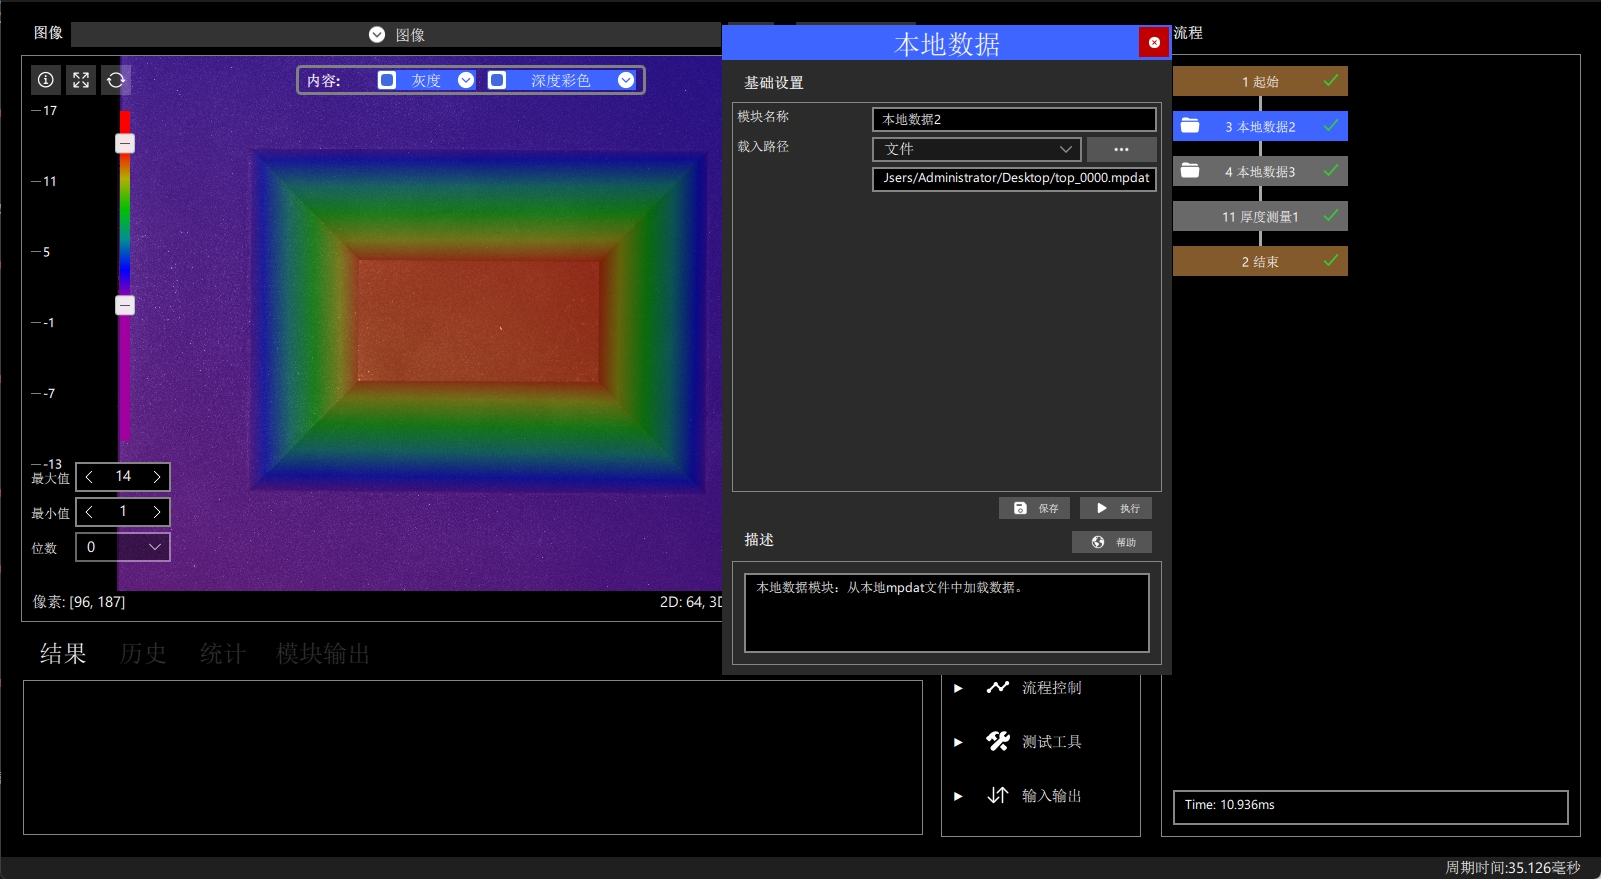The width and height of the screenshot is (1601, 879).
Task: Click the 保存 save button
Action: (1035, 508)
